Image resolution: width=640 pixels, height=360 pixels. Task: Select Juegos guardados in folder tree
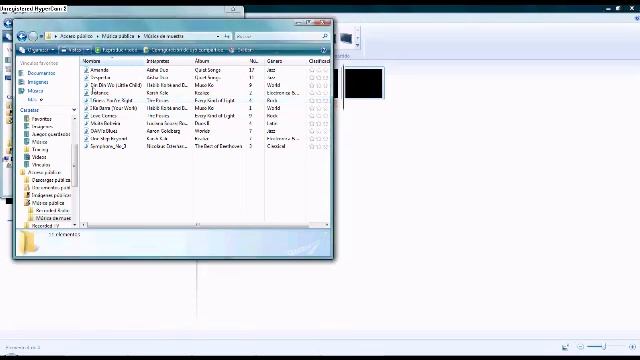[x=51, y=134]
